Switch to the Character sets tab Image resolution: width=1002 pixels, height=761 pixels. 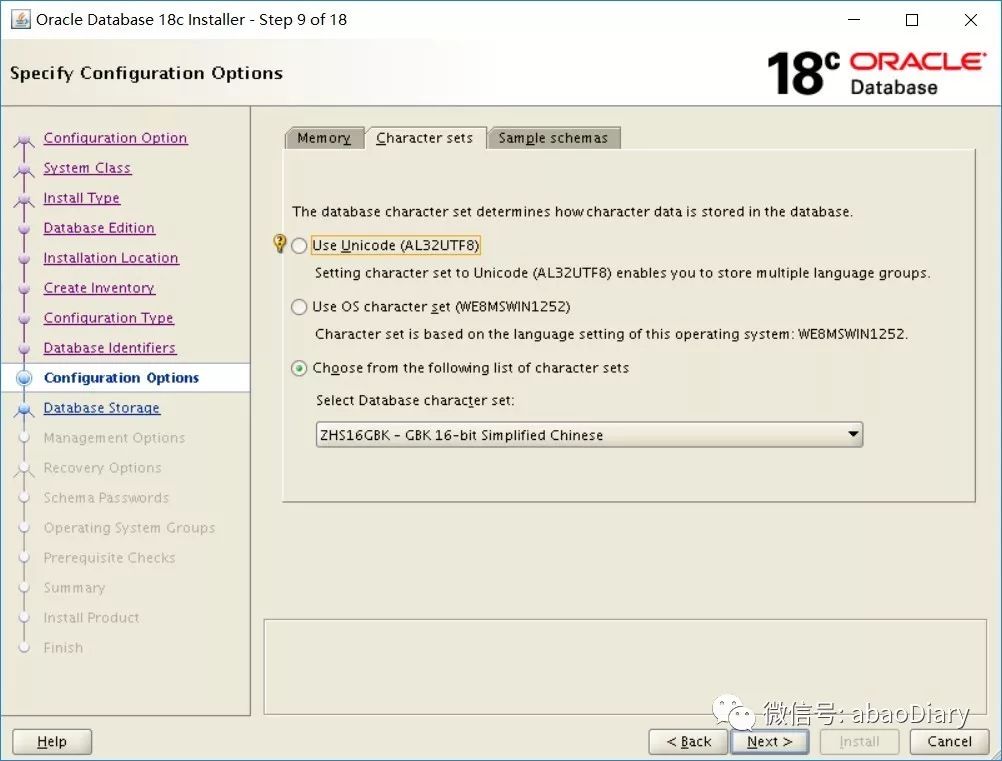(x=425, y=138)
